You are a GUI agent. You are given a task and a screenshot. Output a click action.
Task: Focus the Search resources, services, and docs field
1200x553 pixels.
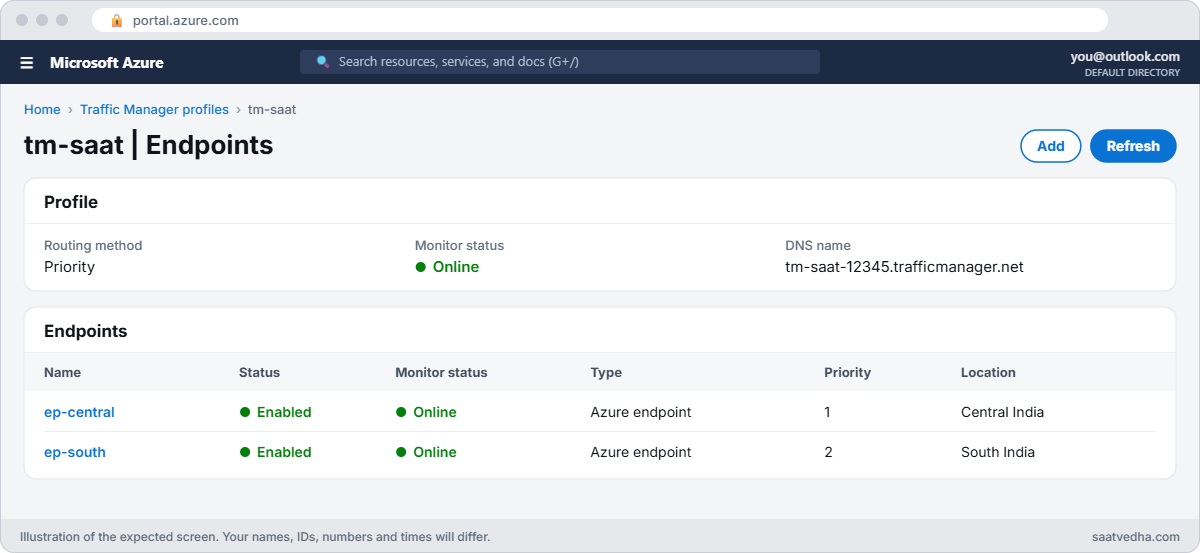[560, 62]
